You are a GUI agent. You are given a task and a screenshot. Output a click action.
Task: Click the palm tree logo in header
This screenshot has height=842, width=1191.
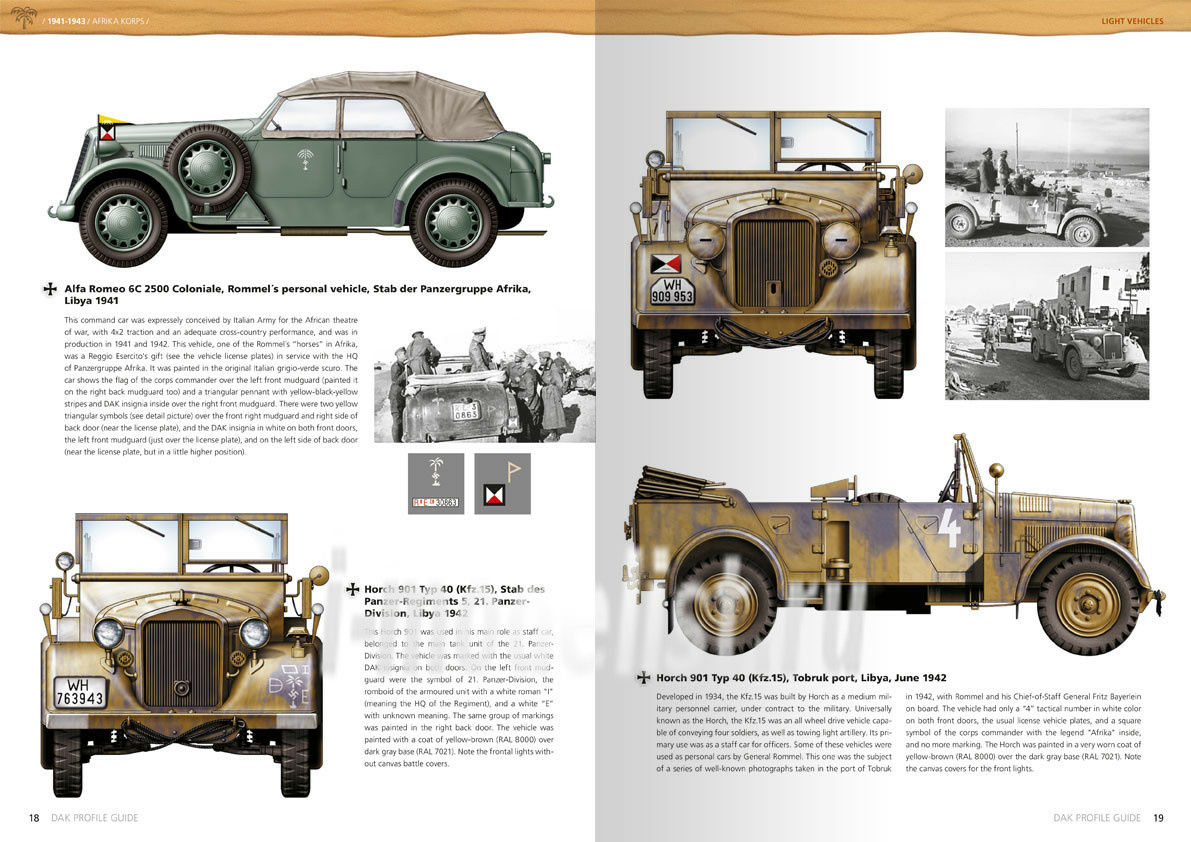click(x=24, y=18)
